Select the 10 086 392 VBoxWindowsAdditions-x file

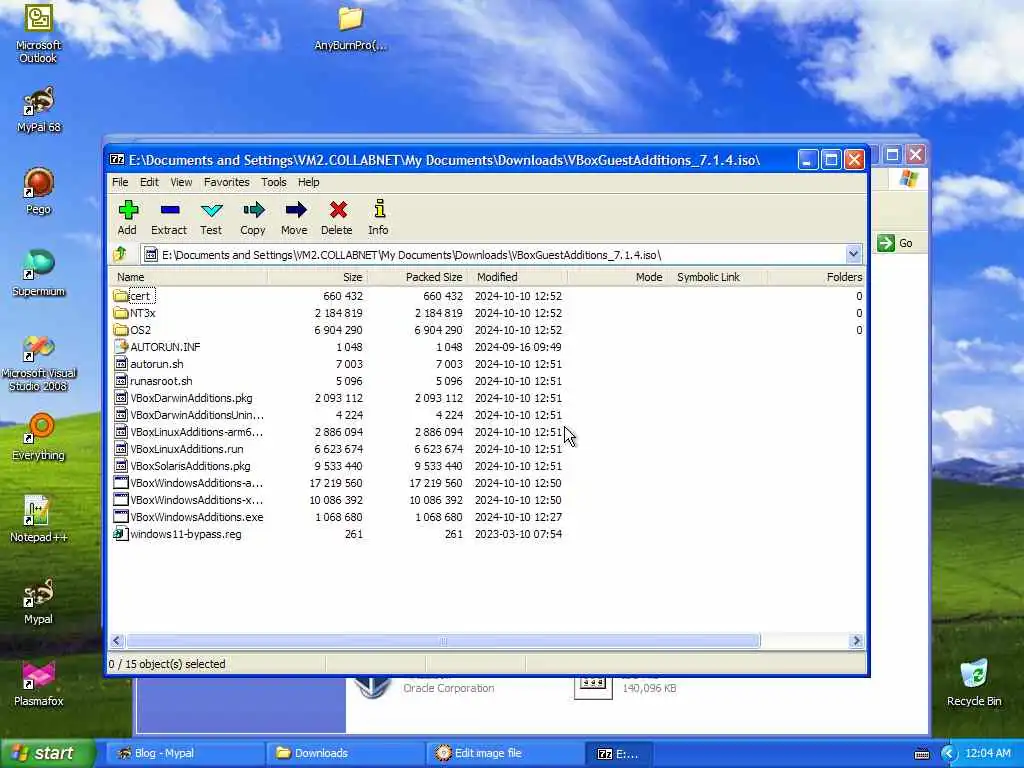tap(188, 500)
